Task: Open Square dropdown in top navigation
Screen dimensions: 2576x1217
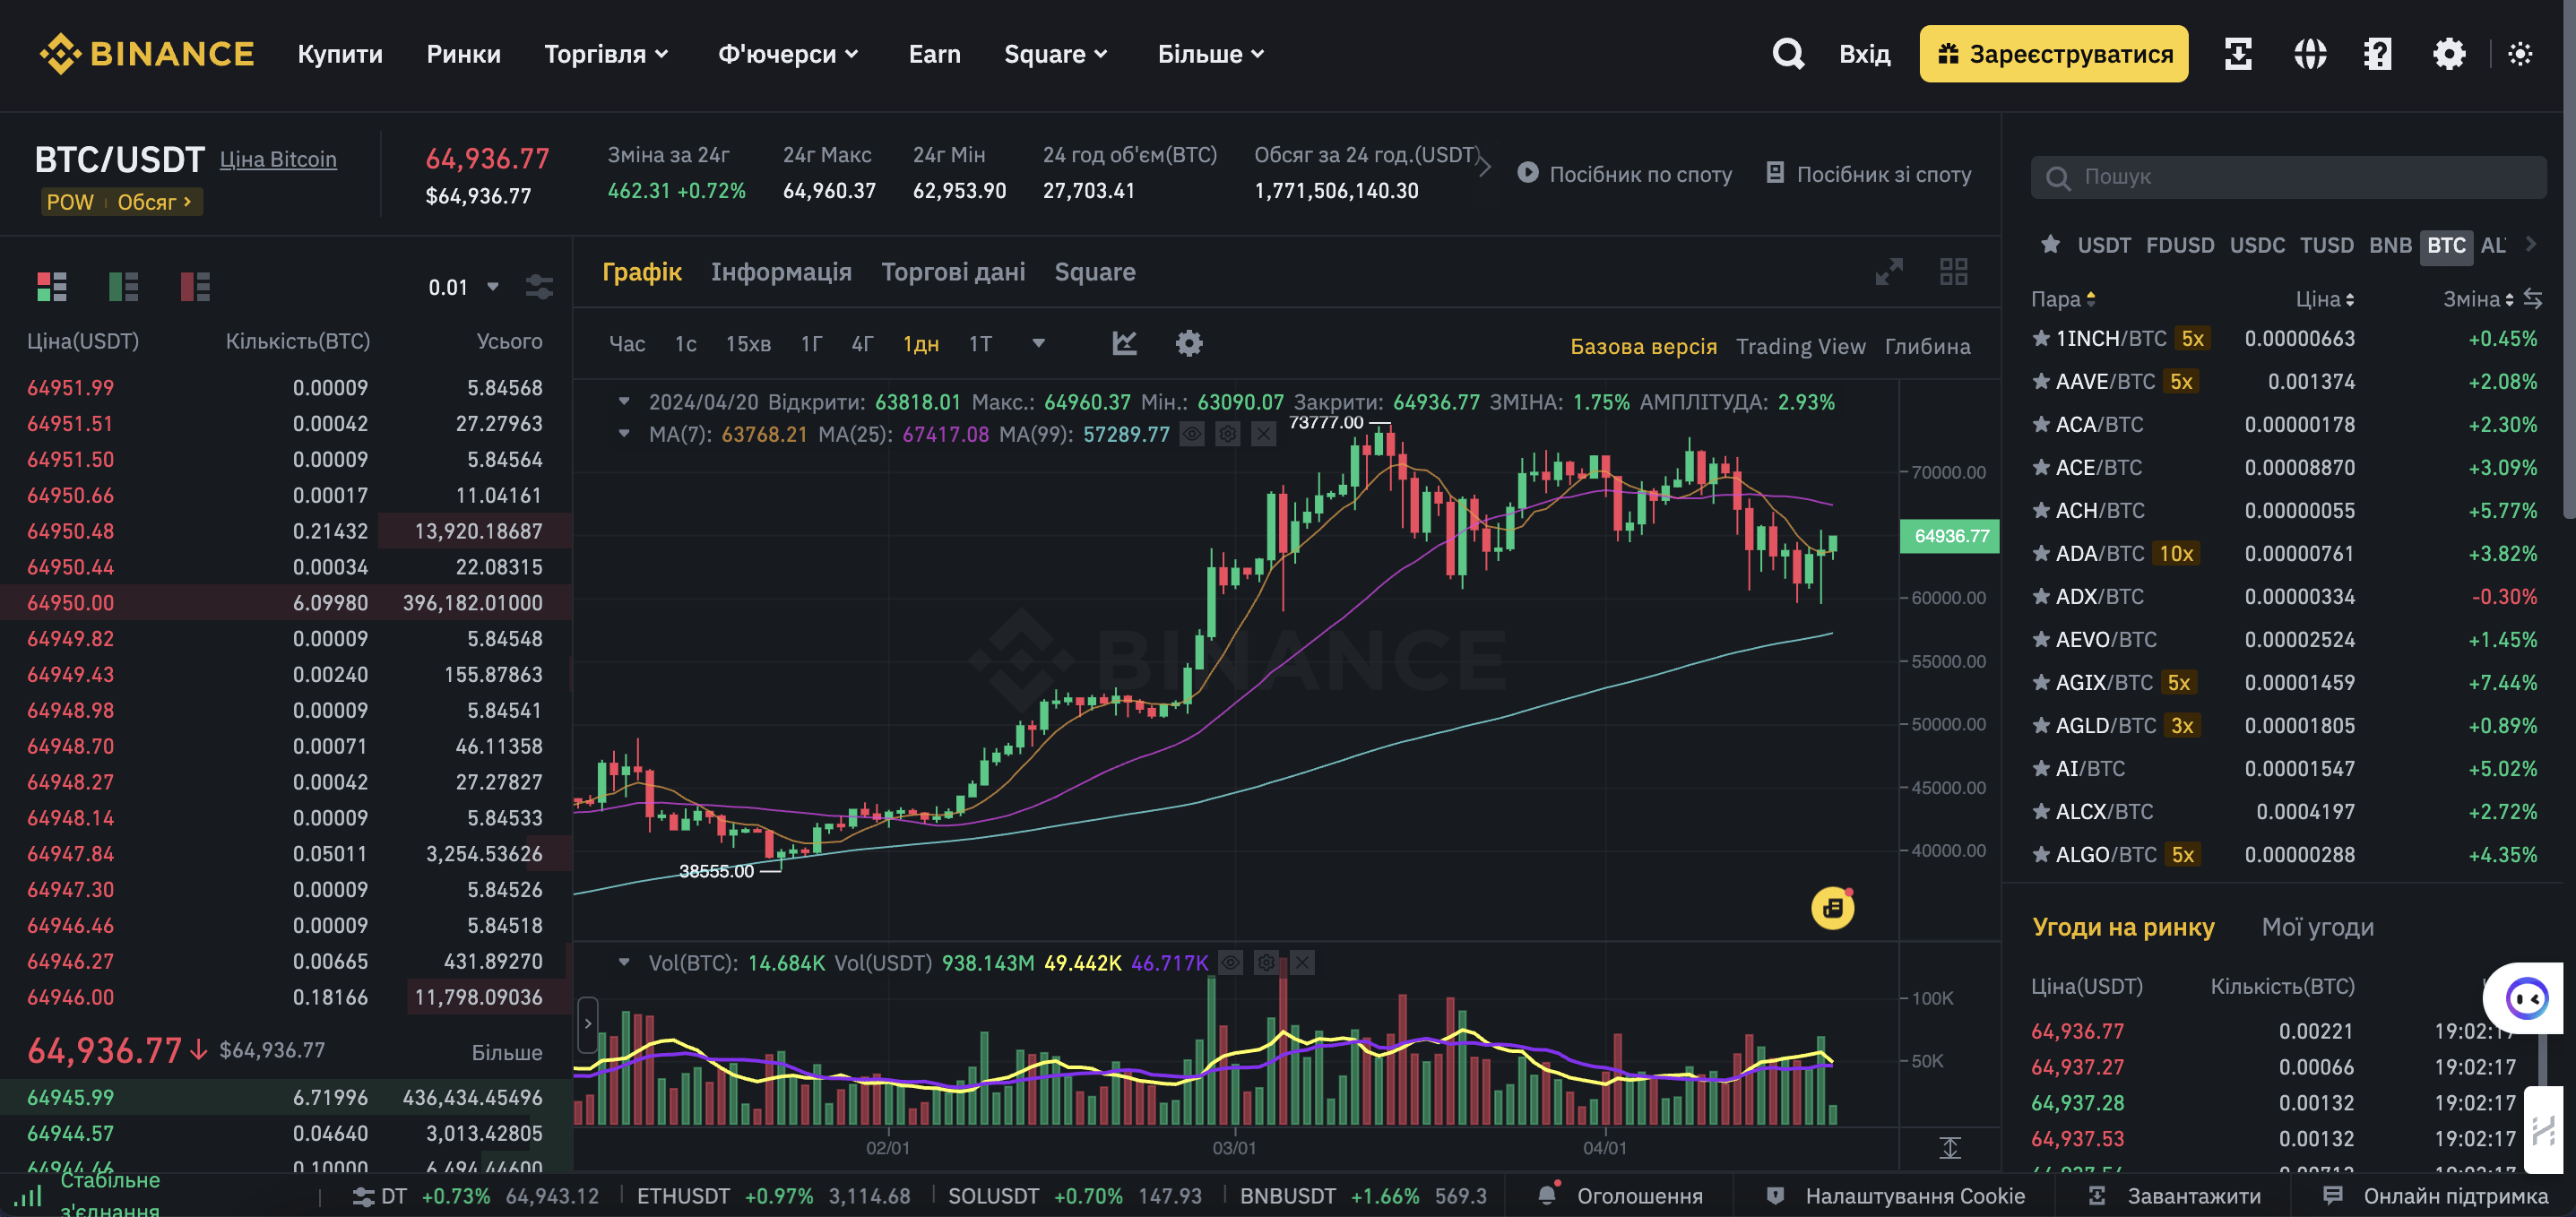Action: coord(1055,53)
